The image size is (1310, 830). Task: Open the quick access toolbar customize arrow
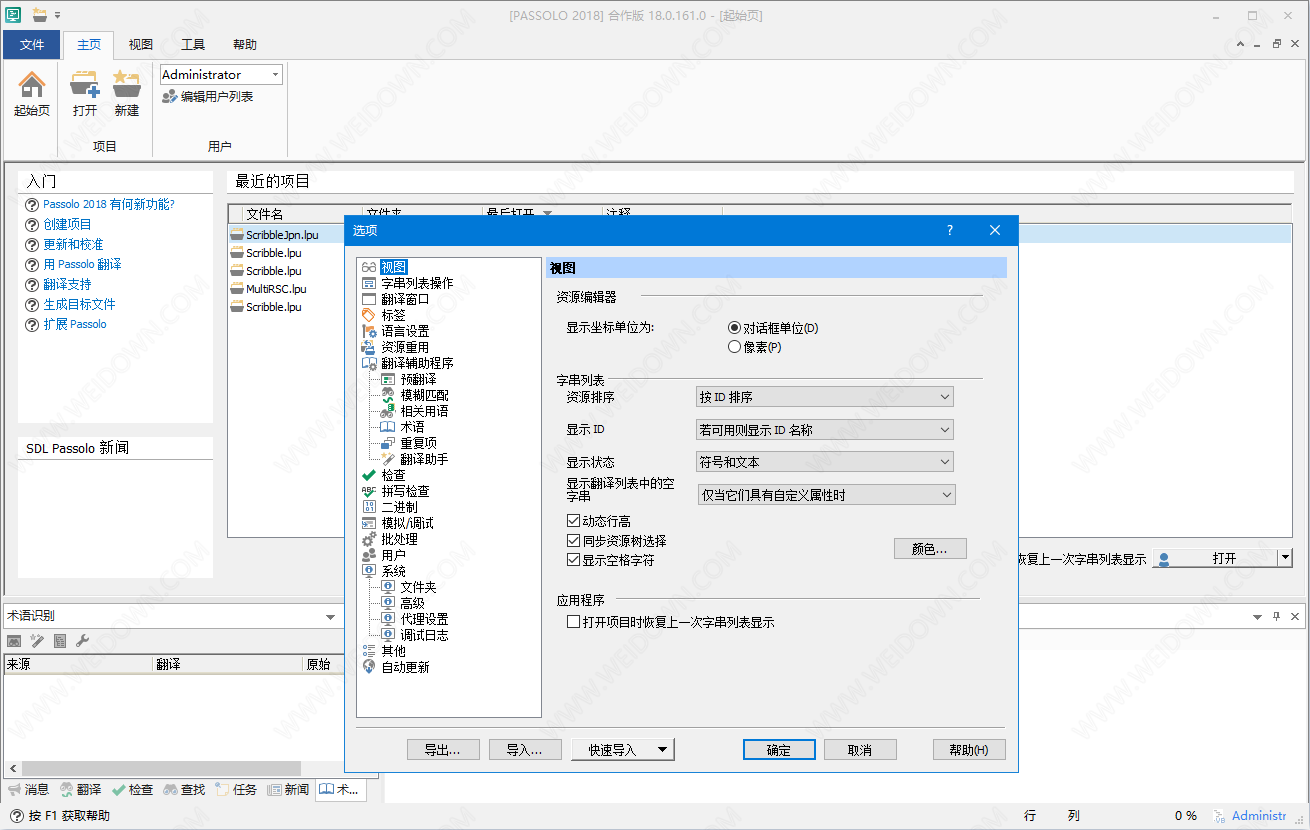57,15
